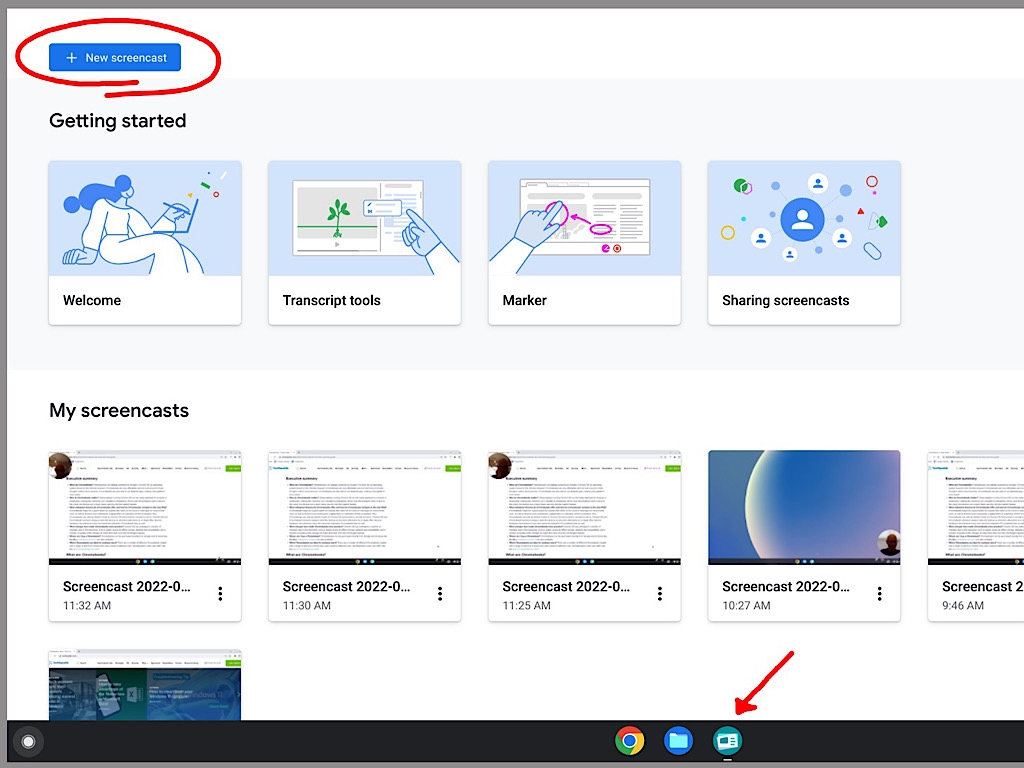The height and width of the screenshot is (768, 1024).
Task: Open the ChromeOS launcher button
Action: point(28,741)
